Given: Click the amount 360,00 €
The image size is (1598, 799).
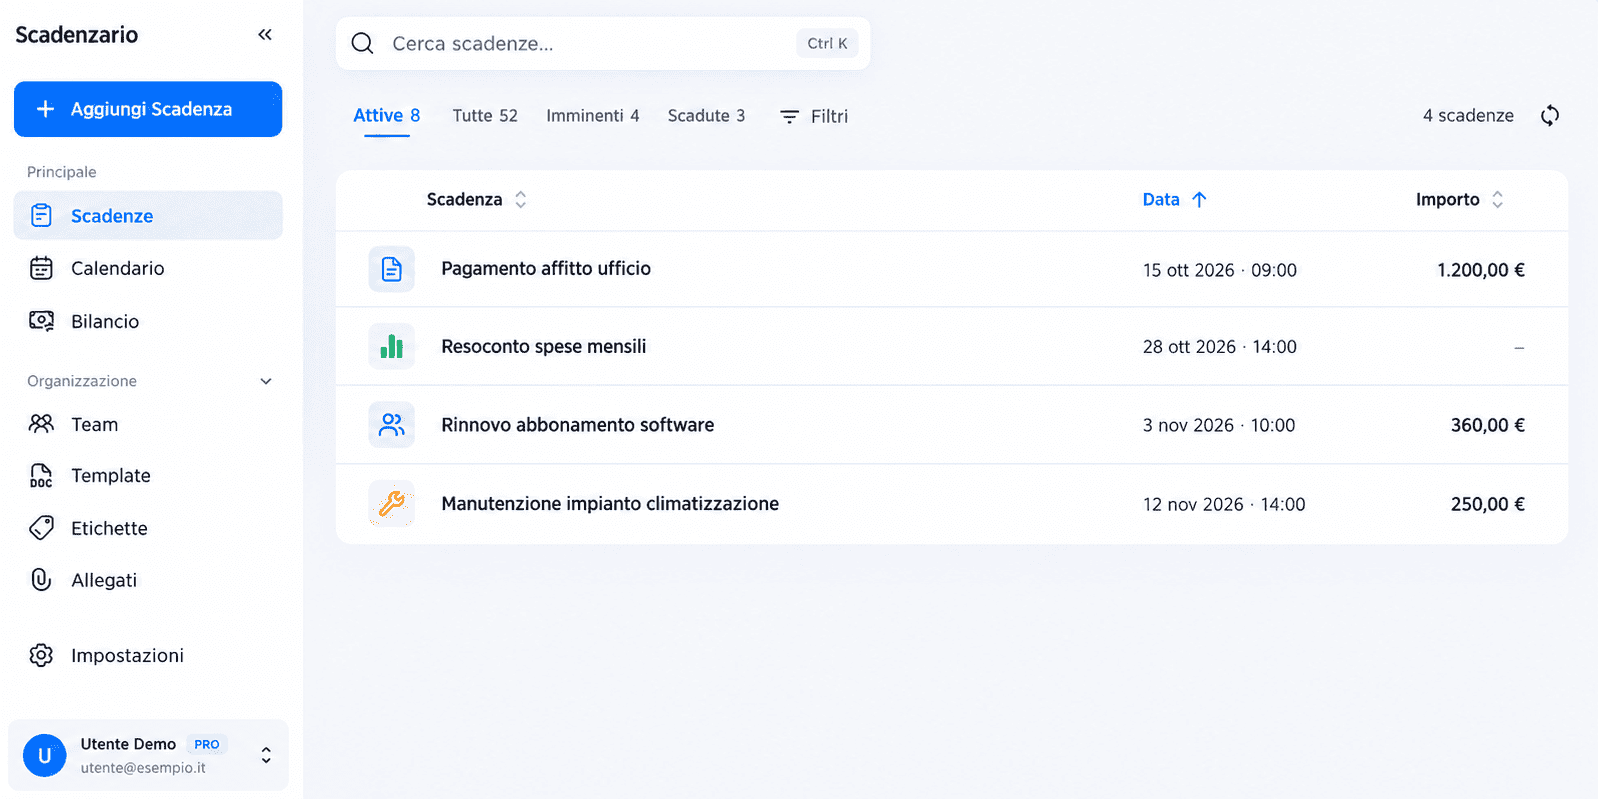Looking at the screenshot, I should tap(1488, 425).
